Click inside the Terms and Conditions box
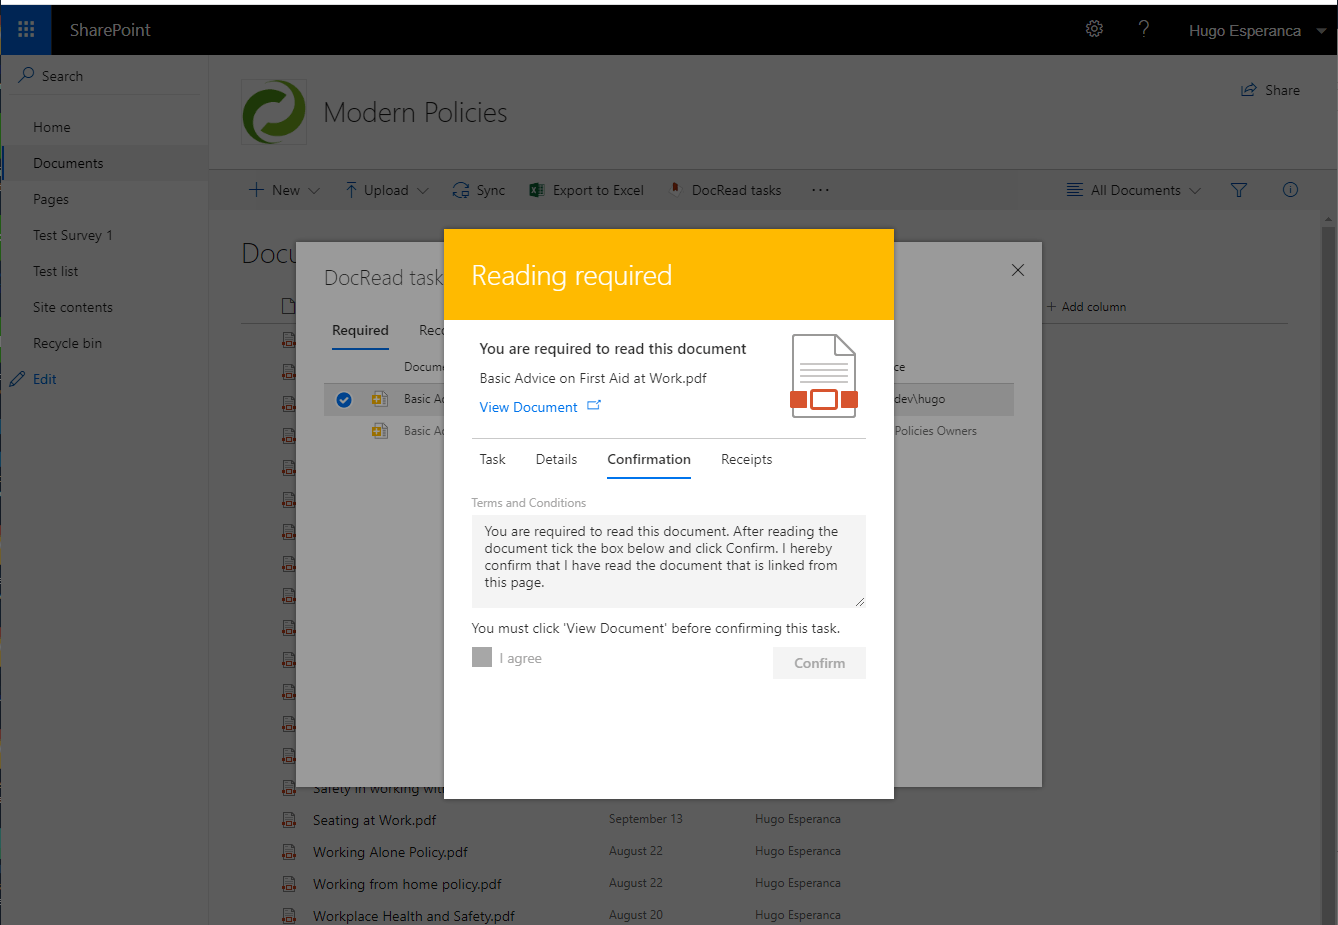This screenshot has height=925, width=1338. point(668,556)
